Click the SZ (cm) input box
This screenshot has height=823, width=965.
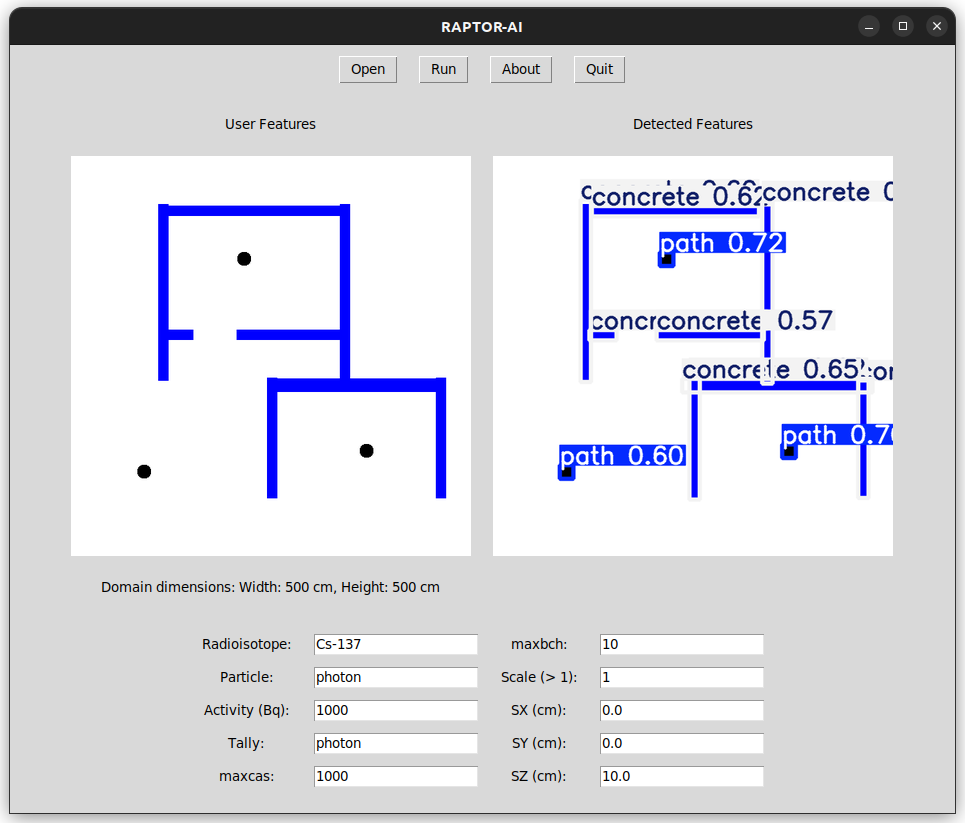[x=681, y=777]
